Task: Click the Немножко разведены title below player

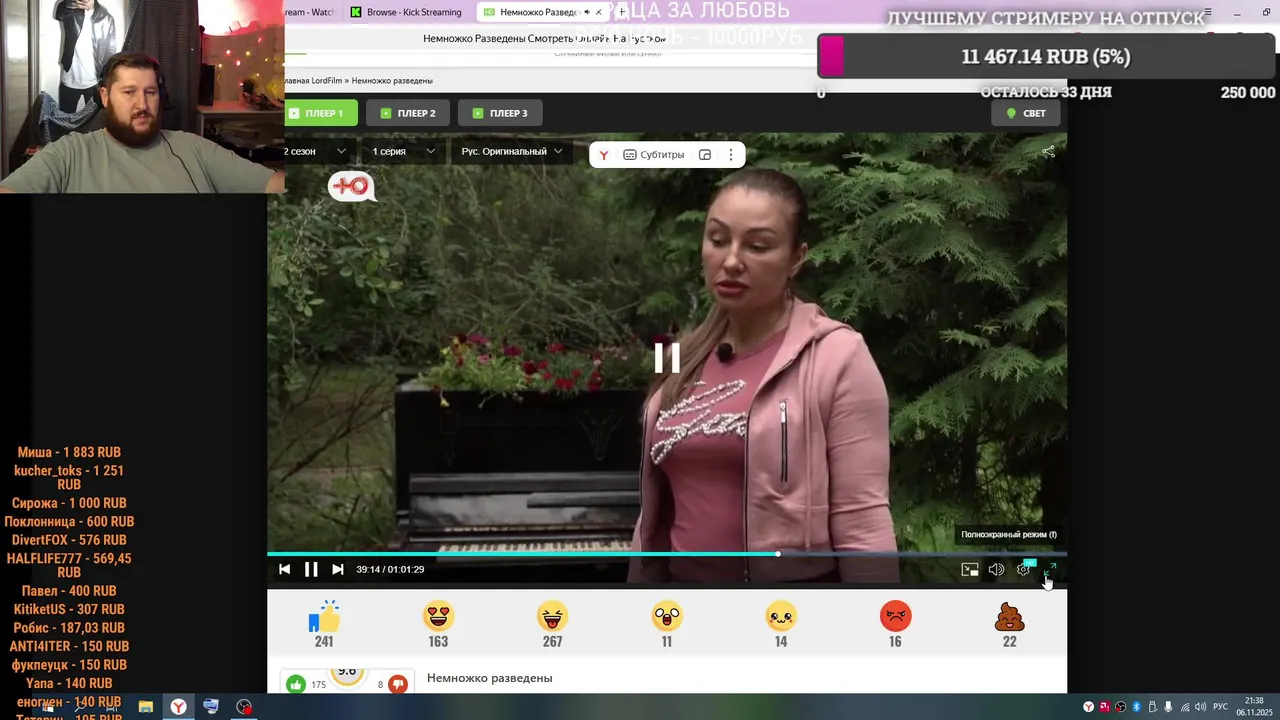Action: [x=490, y=678]
